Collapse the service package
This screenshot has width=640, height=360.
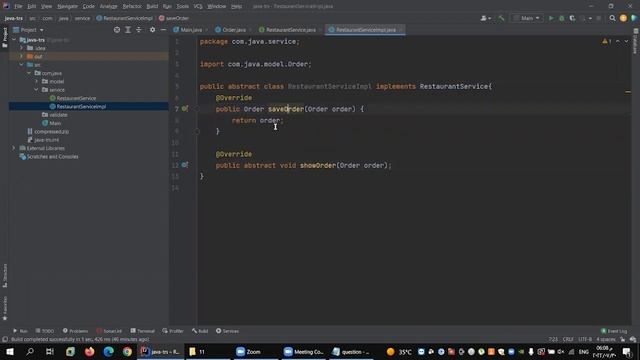(36, 90)
